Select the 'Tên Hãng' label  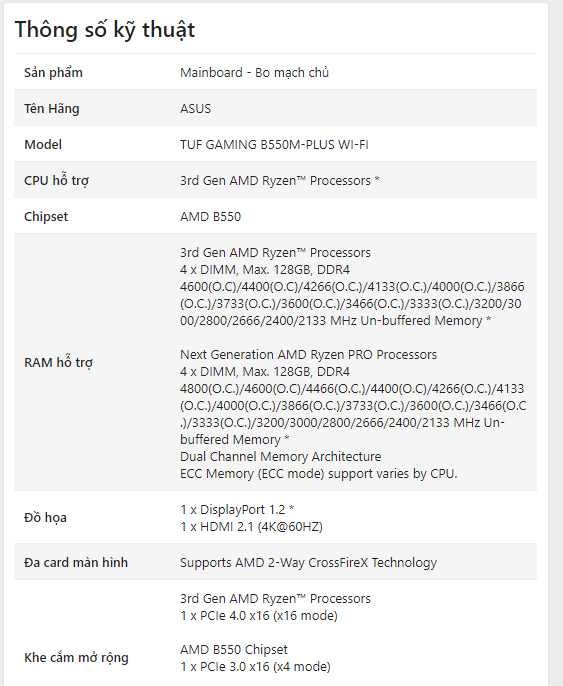(x=52, y=108)
